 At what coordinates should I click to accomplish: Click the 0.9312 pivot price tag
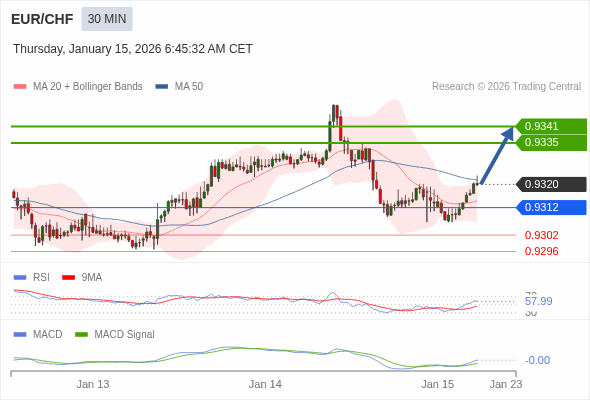(x=551, y=207)
